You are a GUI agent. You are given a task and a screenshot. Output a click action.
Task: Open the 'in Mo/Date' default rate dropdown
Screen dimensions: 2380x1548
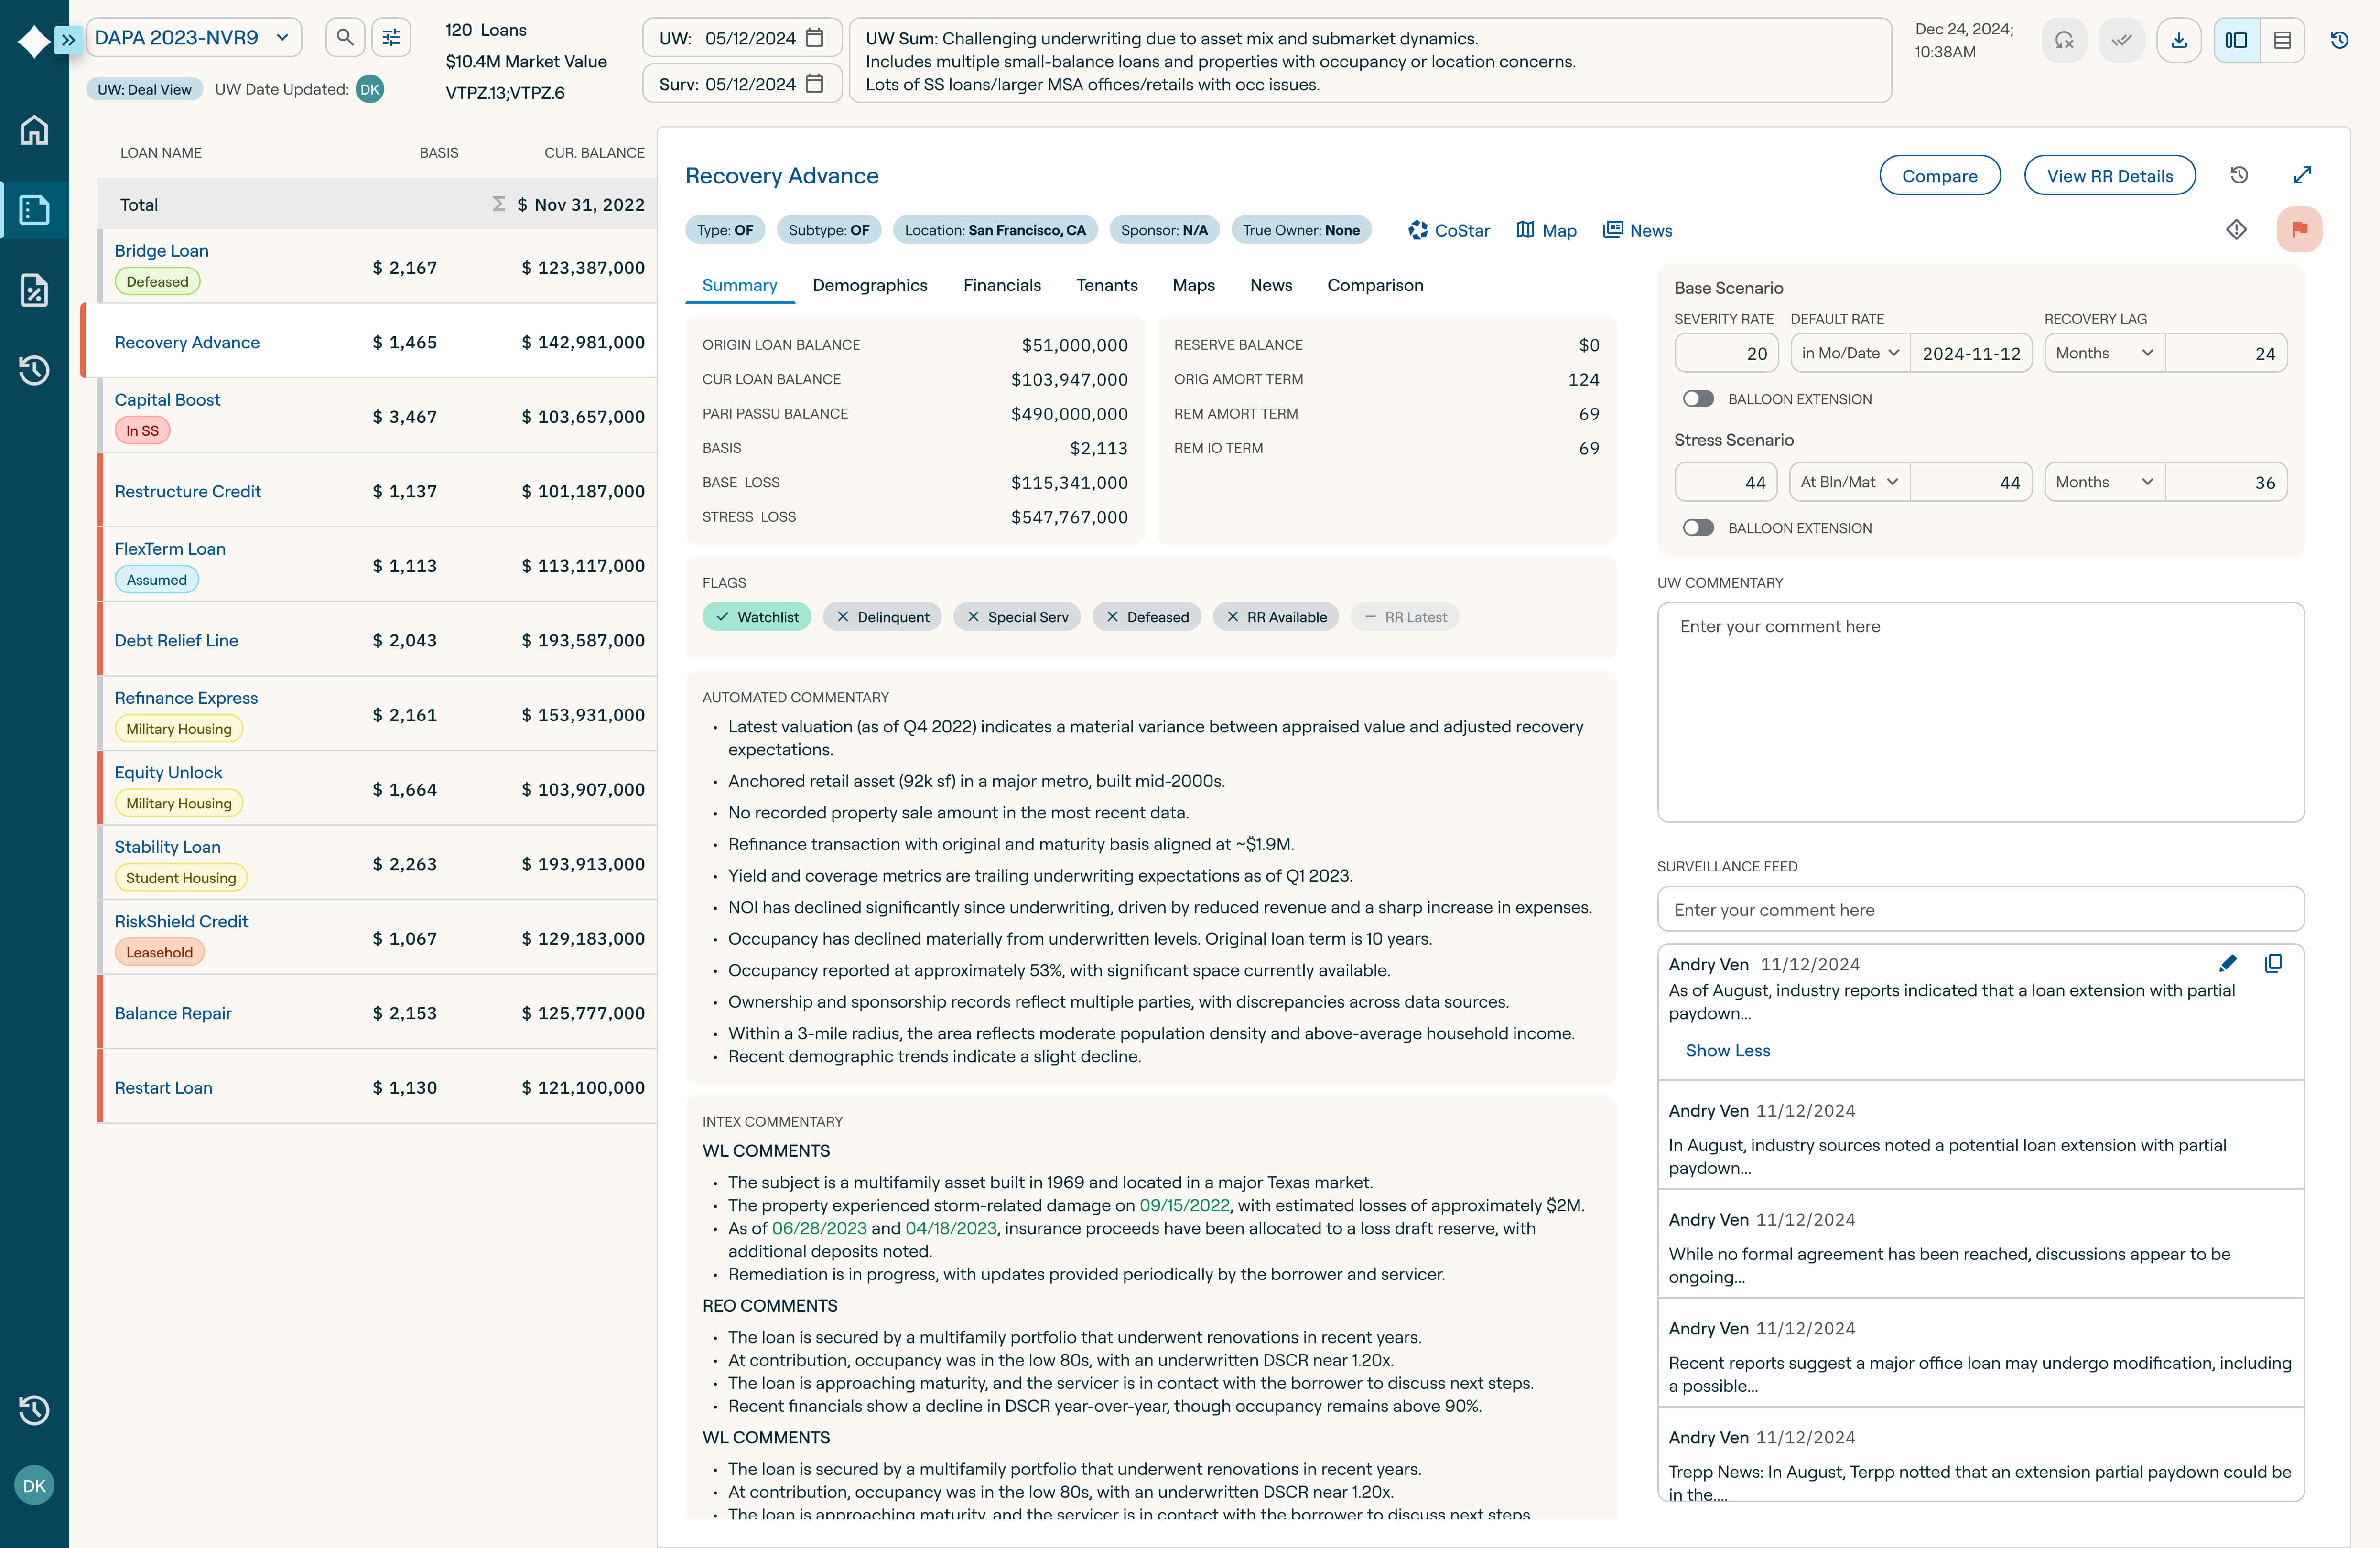click(x=1849, y=353)
